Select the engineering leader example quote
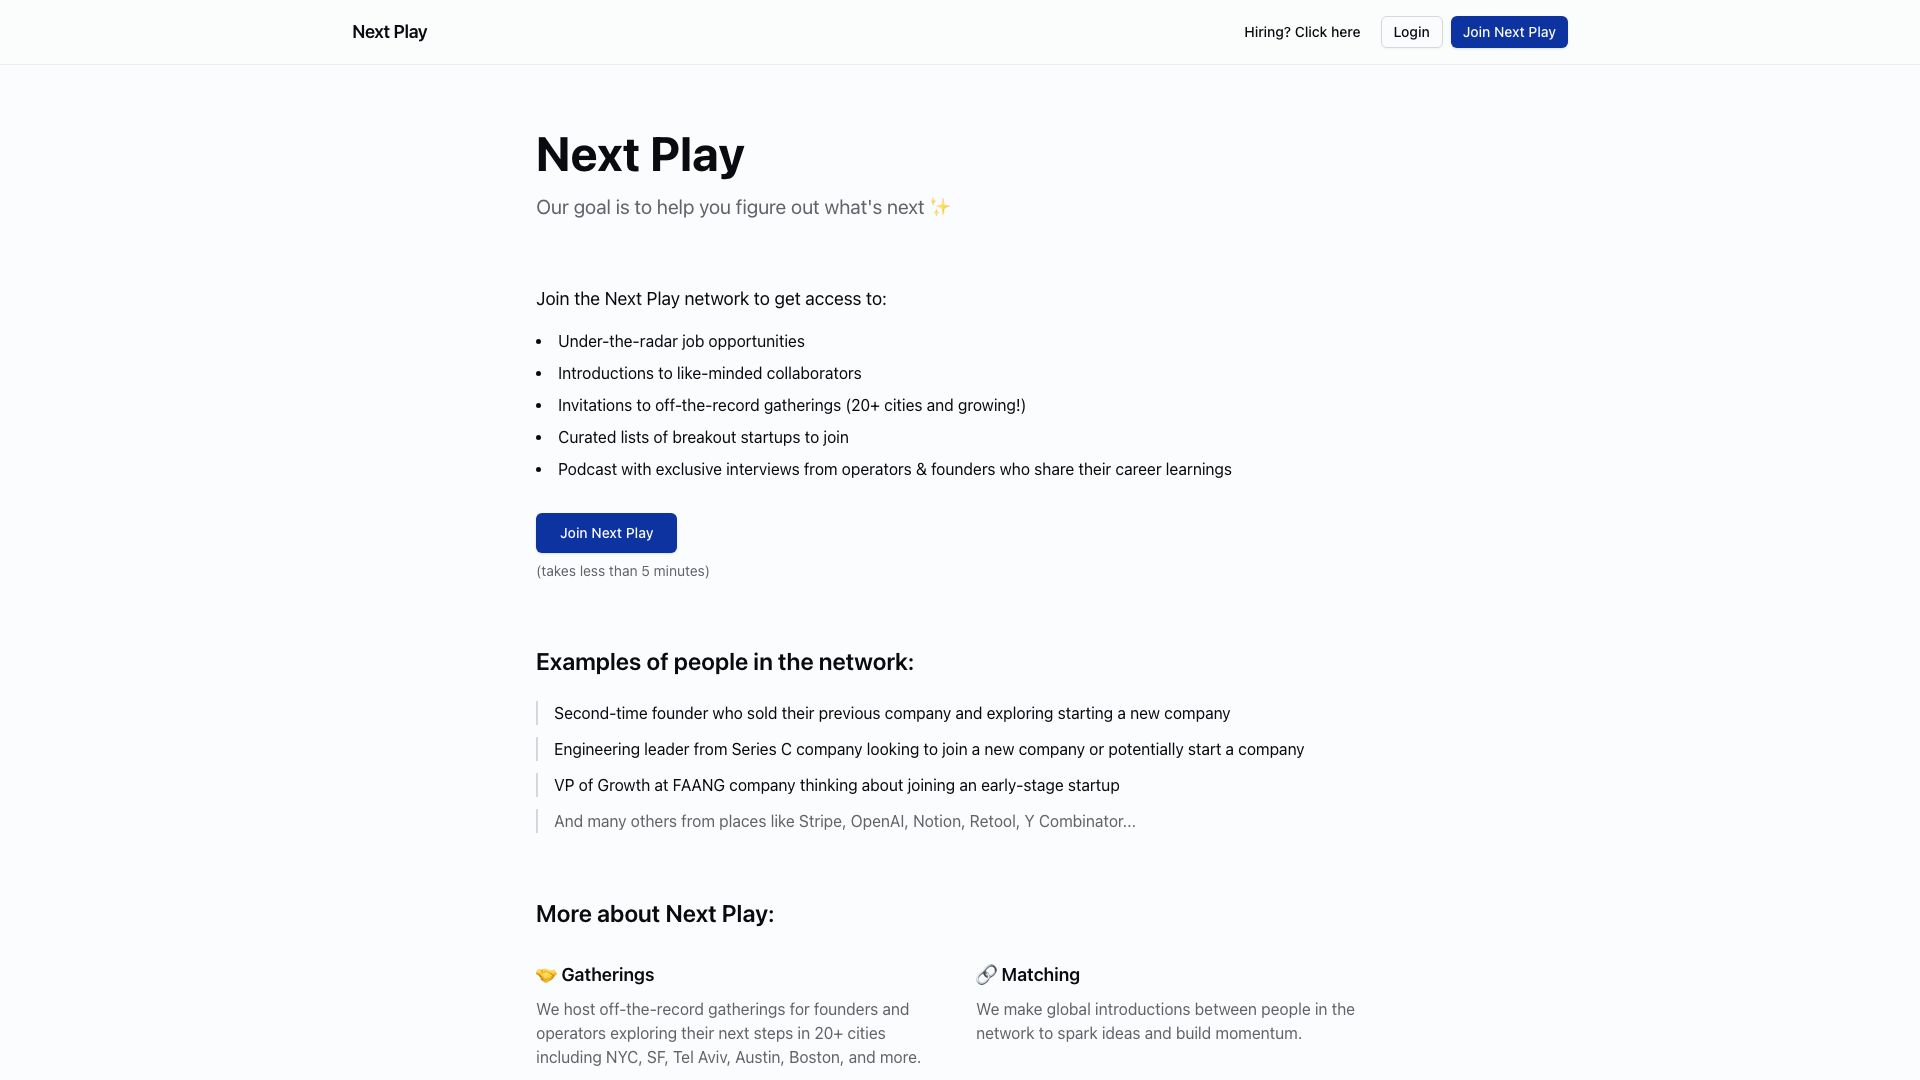Image resolution: width=1920 pixels, height=1080 pixels. click(x=928, y=749)
